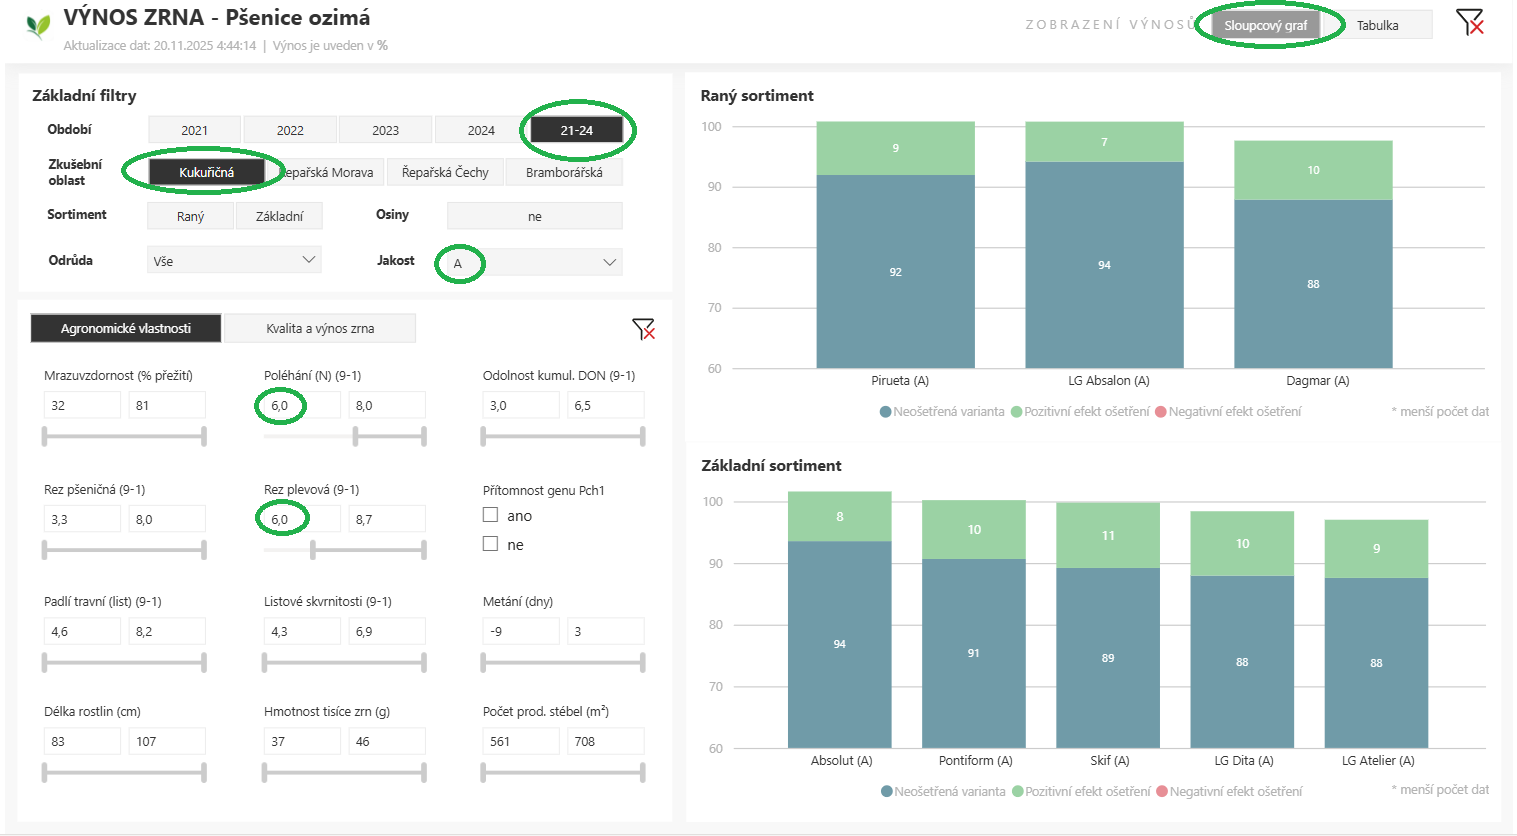Click the Osiny 'ne' button

tap(535, 216)
